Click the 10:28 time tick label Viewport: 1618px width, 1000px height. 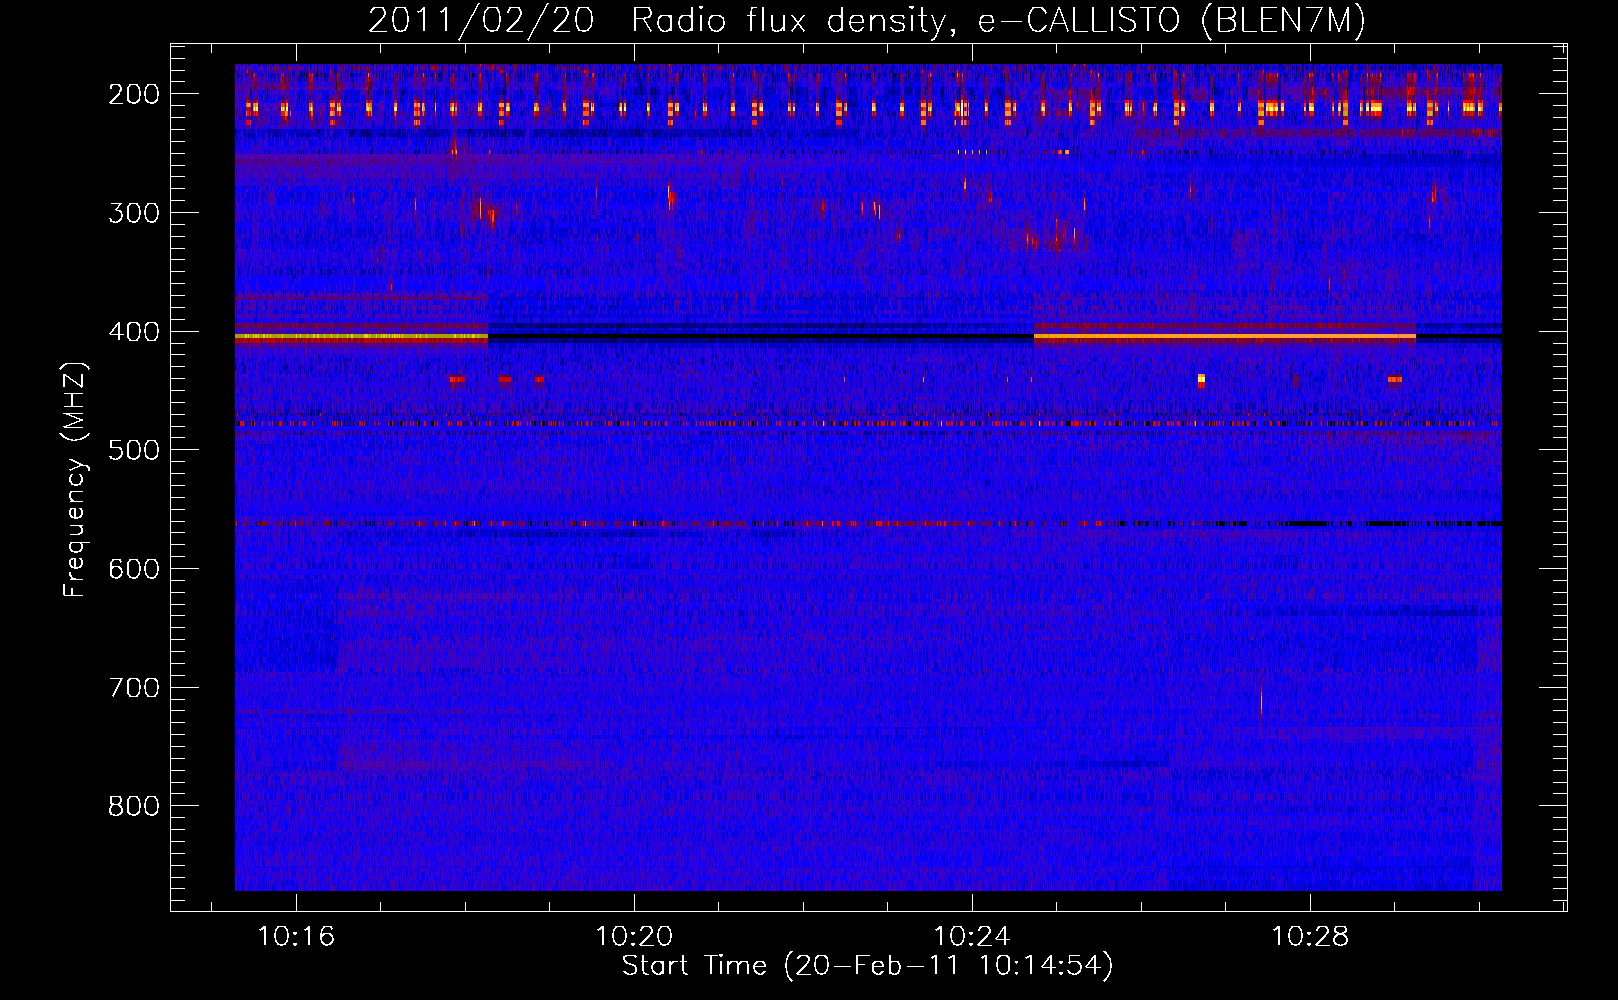click(x=1310, y=937)
